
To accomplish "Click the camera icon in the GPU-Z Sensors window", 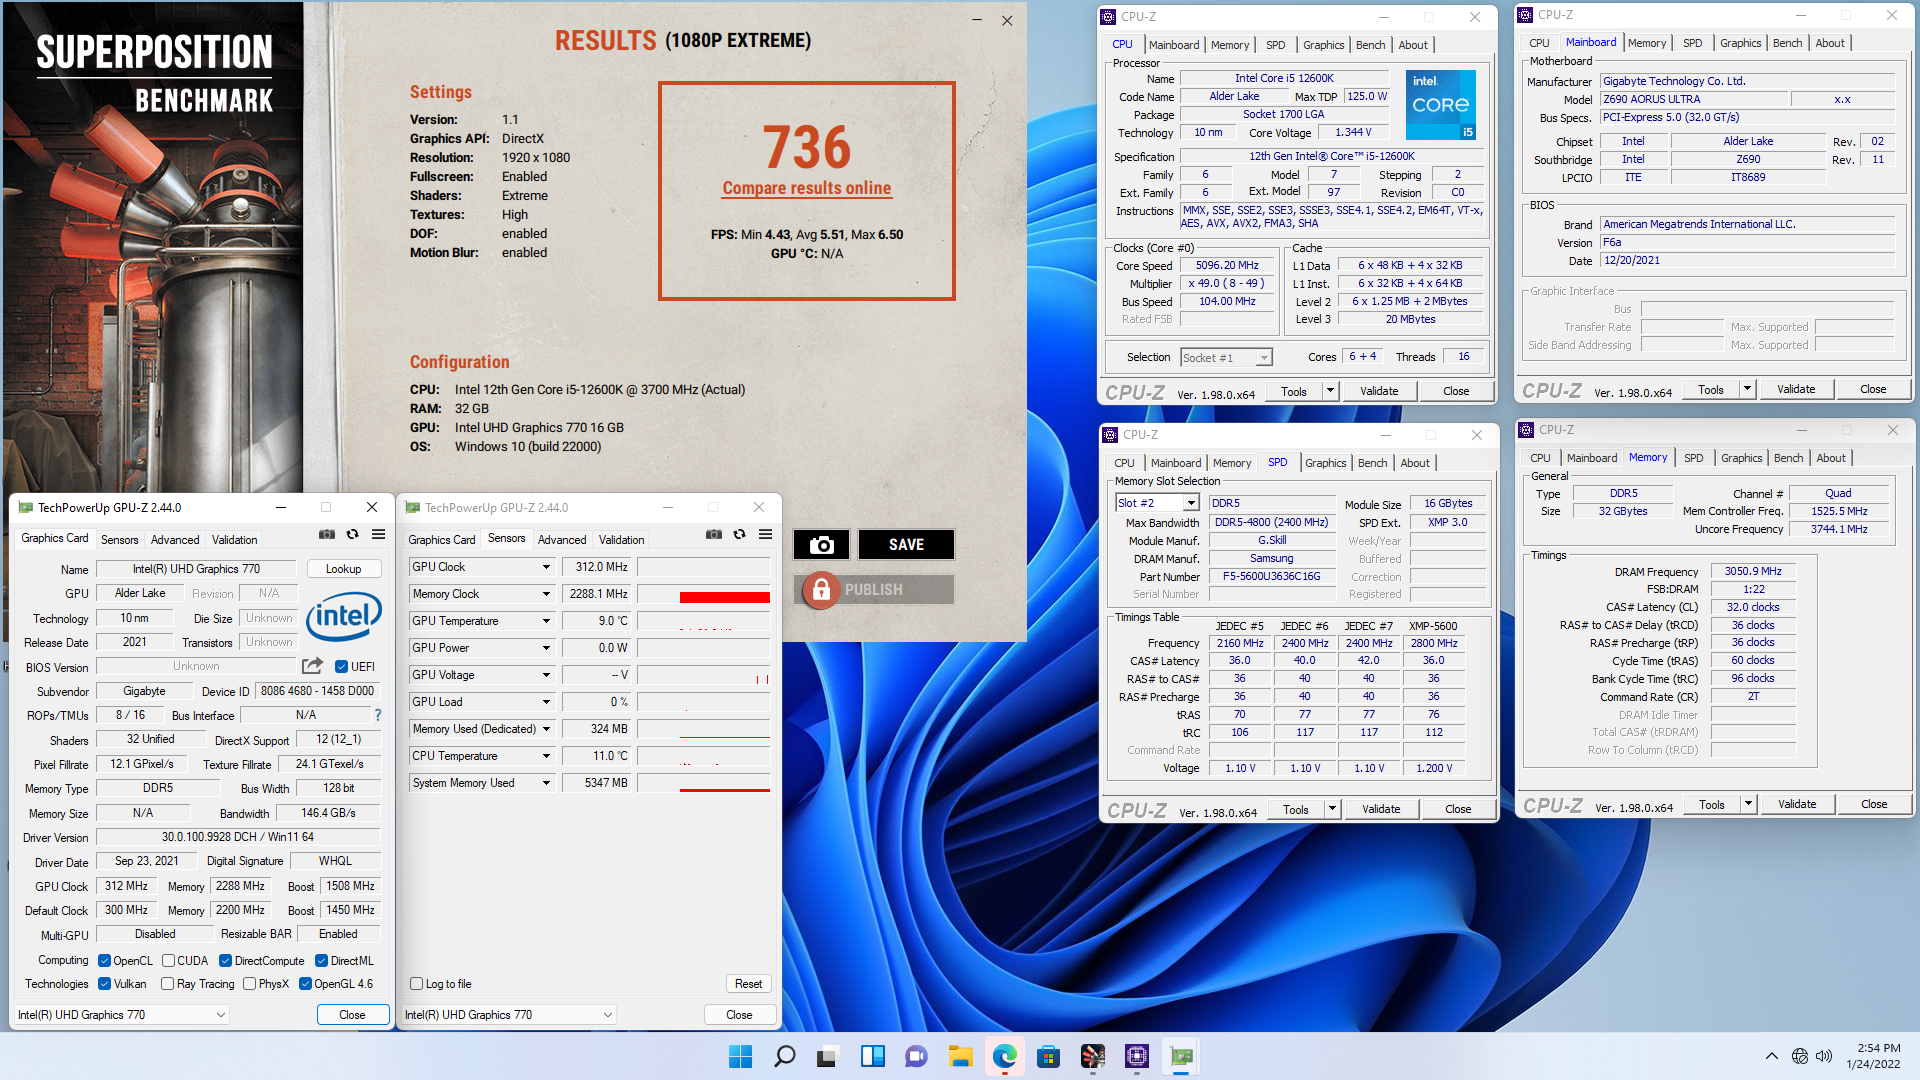I will point(714,534).
